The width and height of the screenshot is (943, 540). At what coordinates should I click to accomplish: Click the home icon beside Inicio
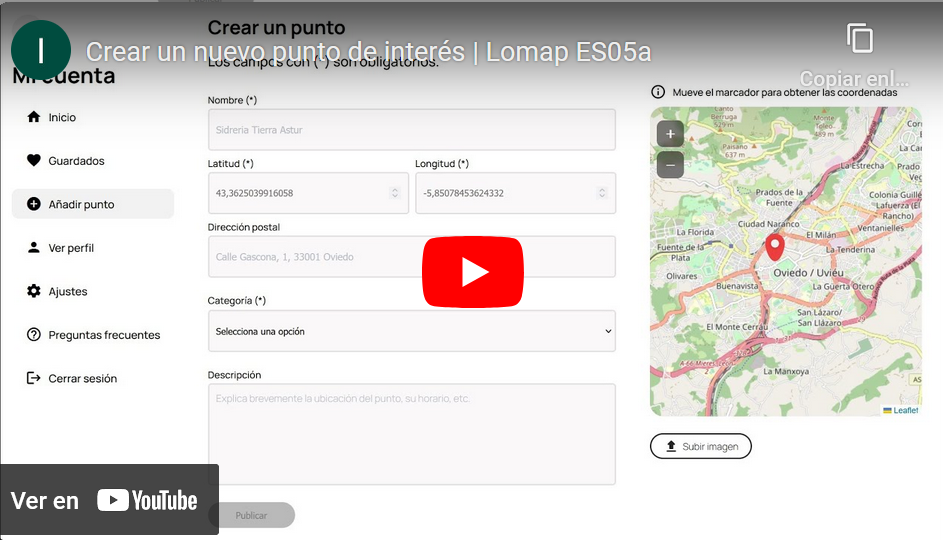coord(34,117)
